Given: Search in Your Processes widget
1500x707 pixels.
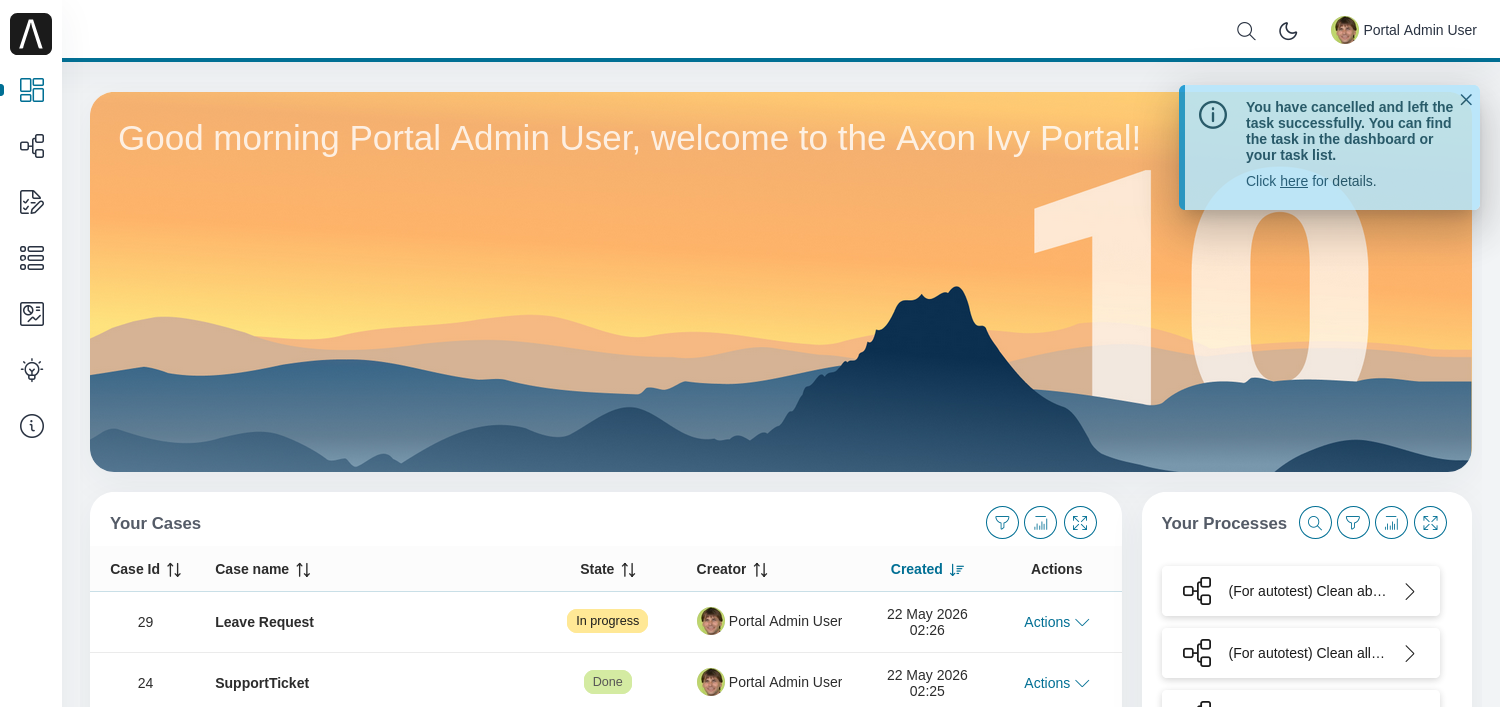Looking at the screenshot, I should point(1315,522).
